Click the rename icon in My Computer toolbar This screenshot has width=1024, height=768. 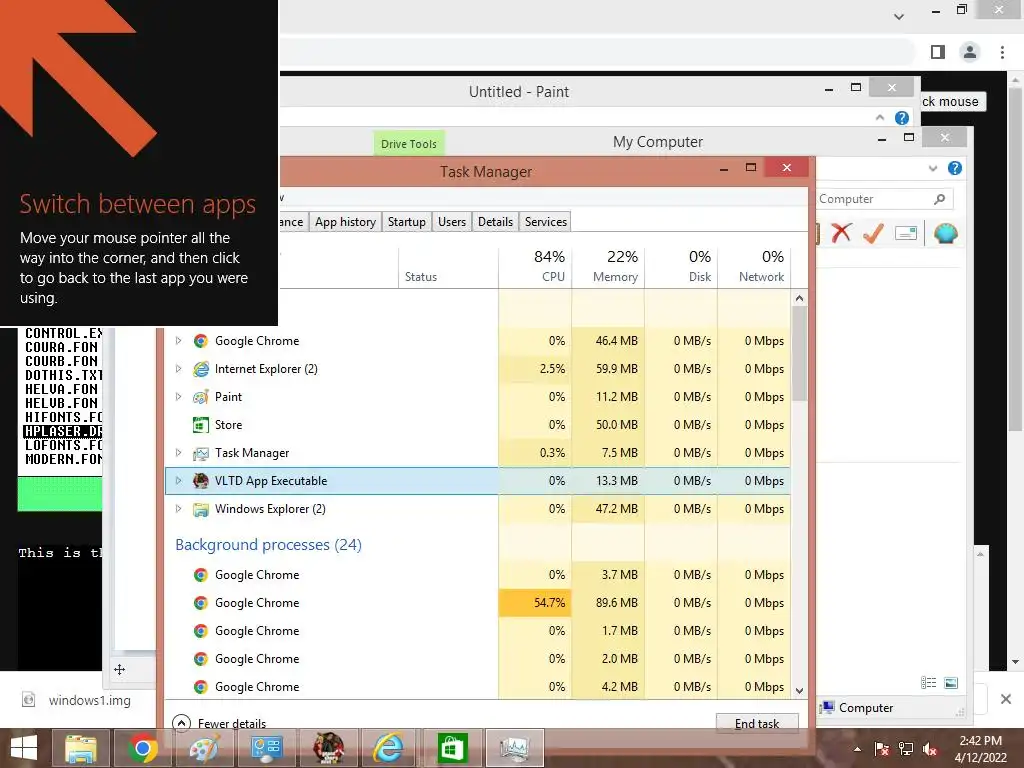pyautogui.click(x=906, y=232)
